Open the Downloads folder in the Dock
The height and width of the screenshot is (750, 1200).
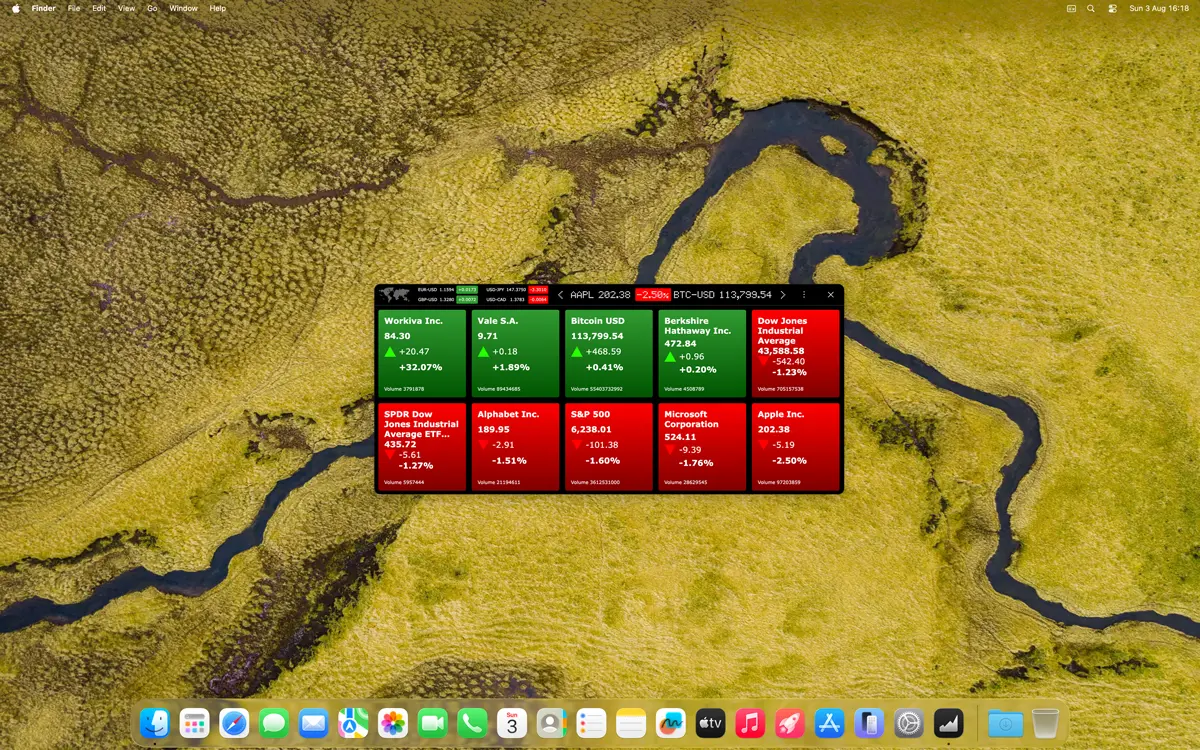coord(1005,723)
